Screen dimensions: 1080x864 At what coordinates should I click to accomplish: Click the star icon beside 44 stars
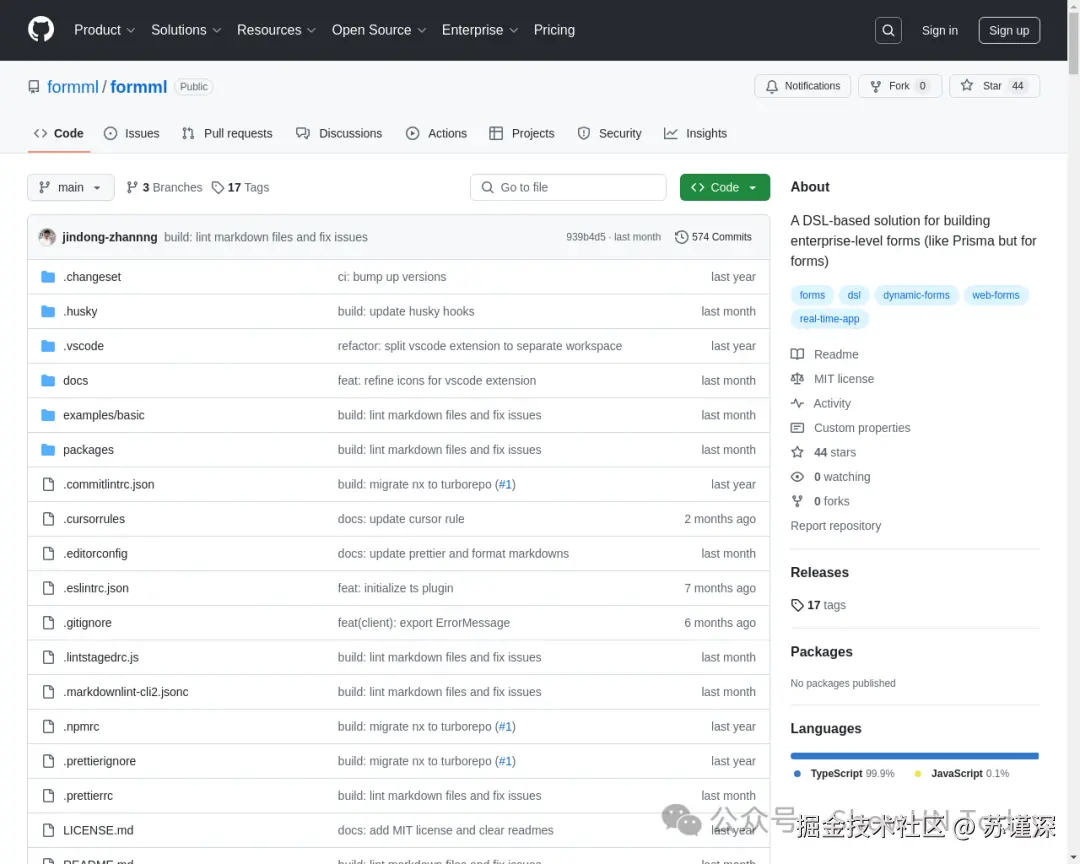(797, 452)
